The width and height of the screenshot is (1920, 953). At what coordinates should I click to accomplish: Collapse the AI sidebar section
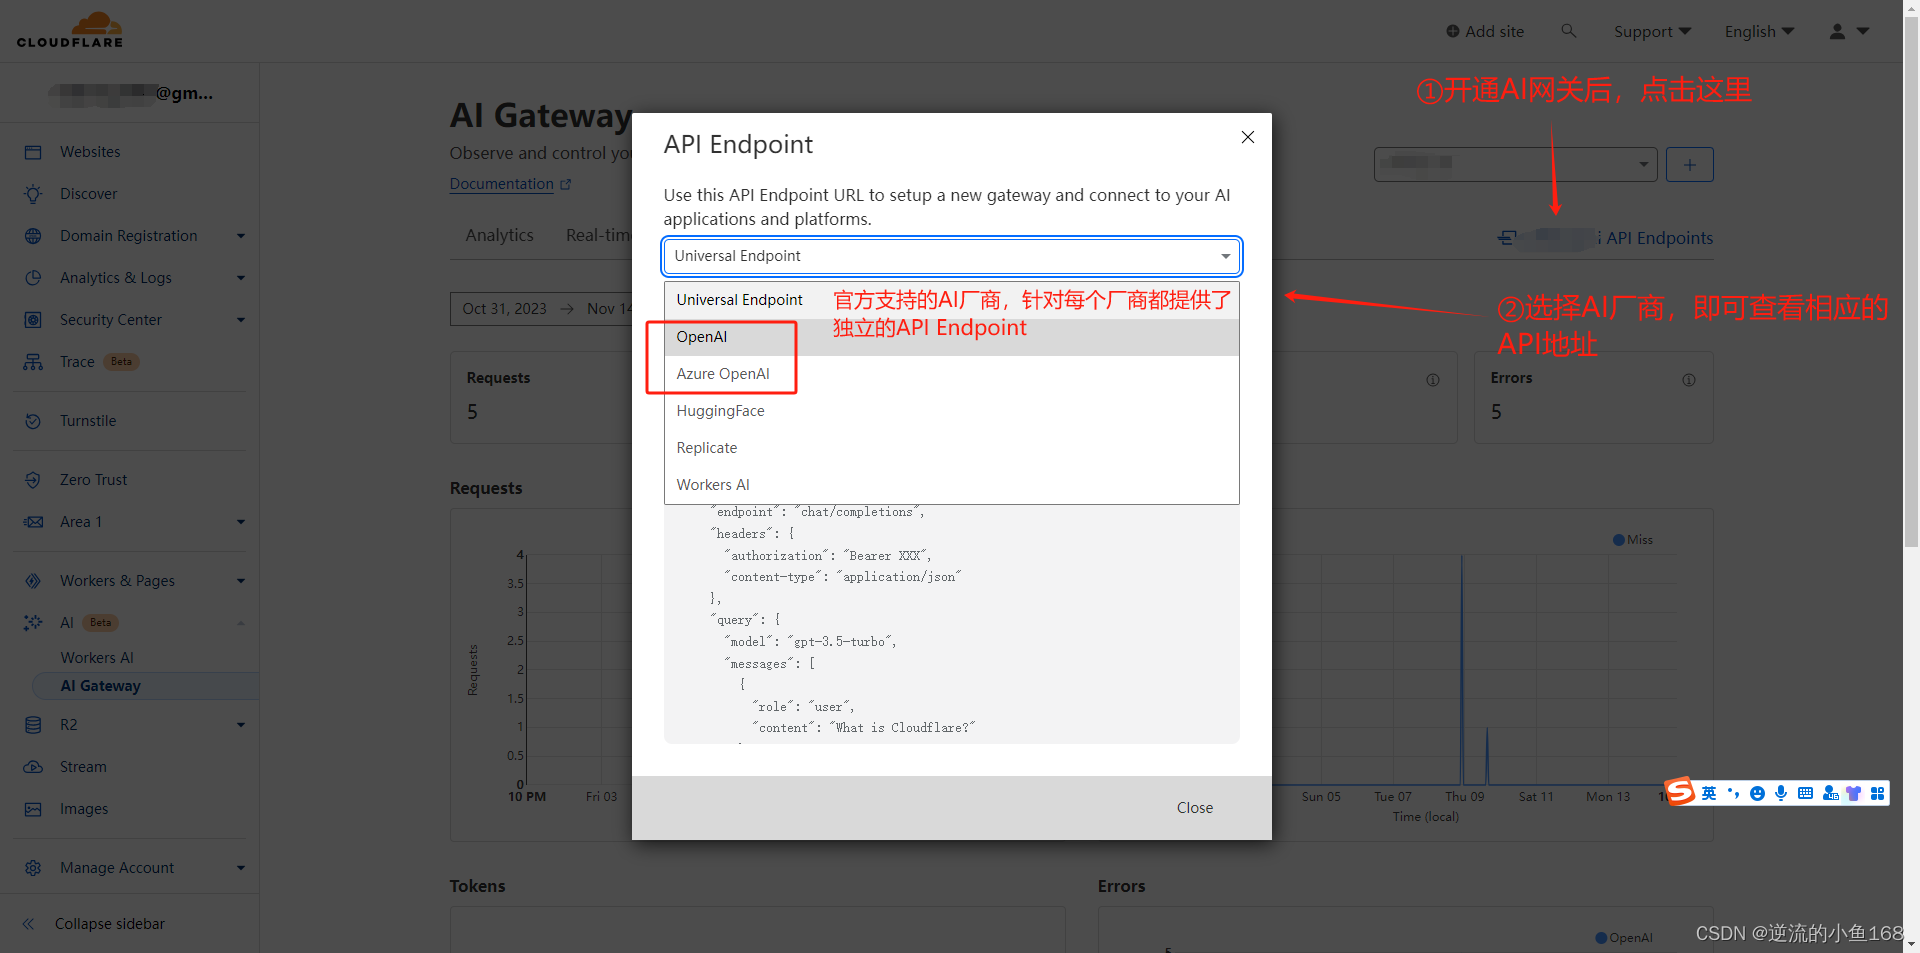pyautogui.click(x=241, y=623)
